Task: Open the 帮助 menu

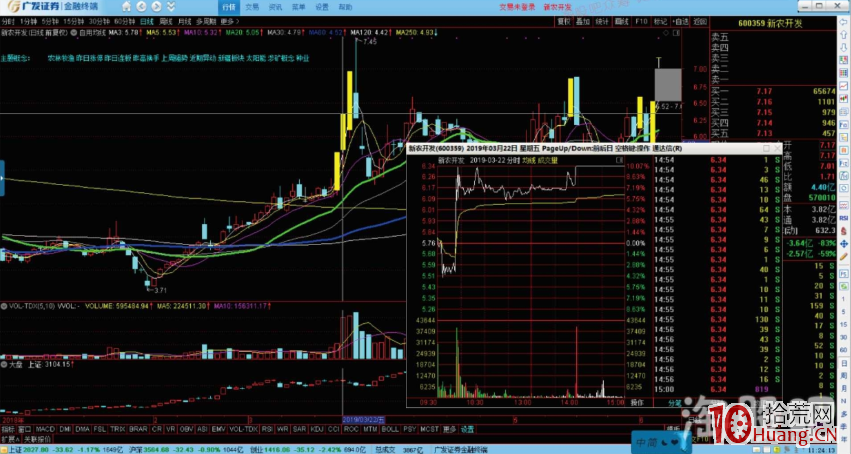Action: click(345, 7)
